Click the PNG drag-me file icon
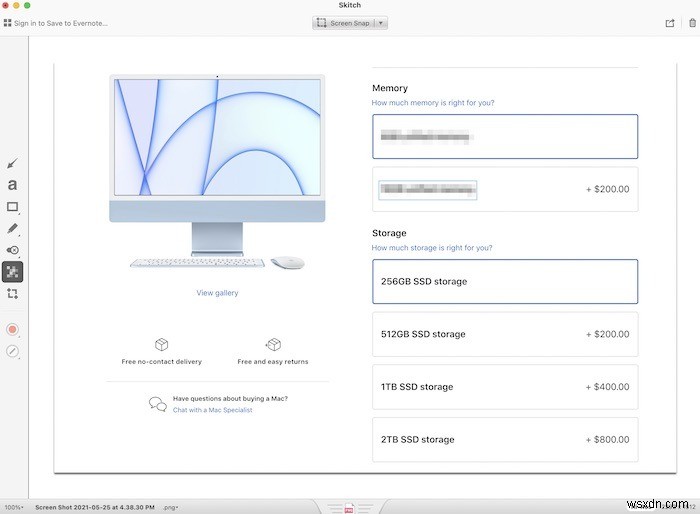The width and height of the screenshot is (700, 514). click(349, 508)
